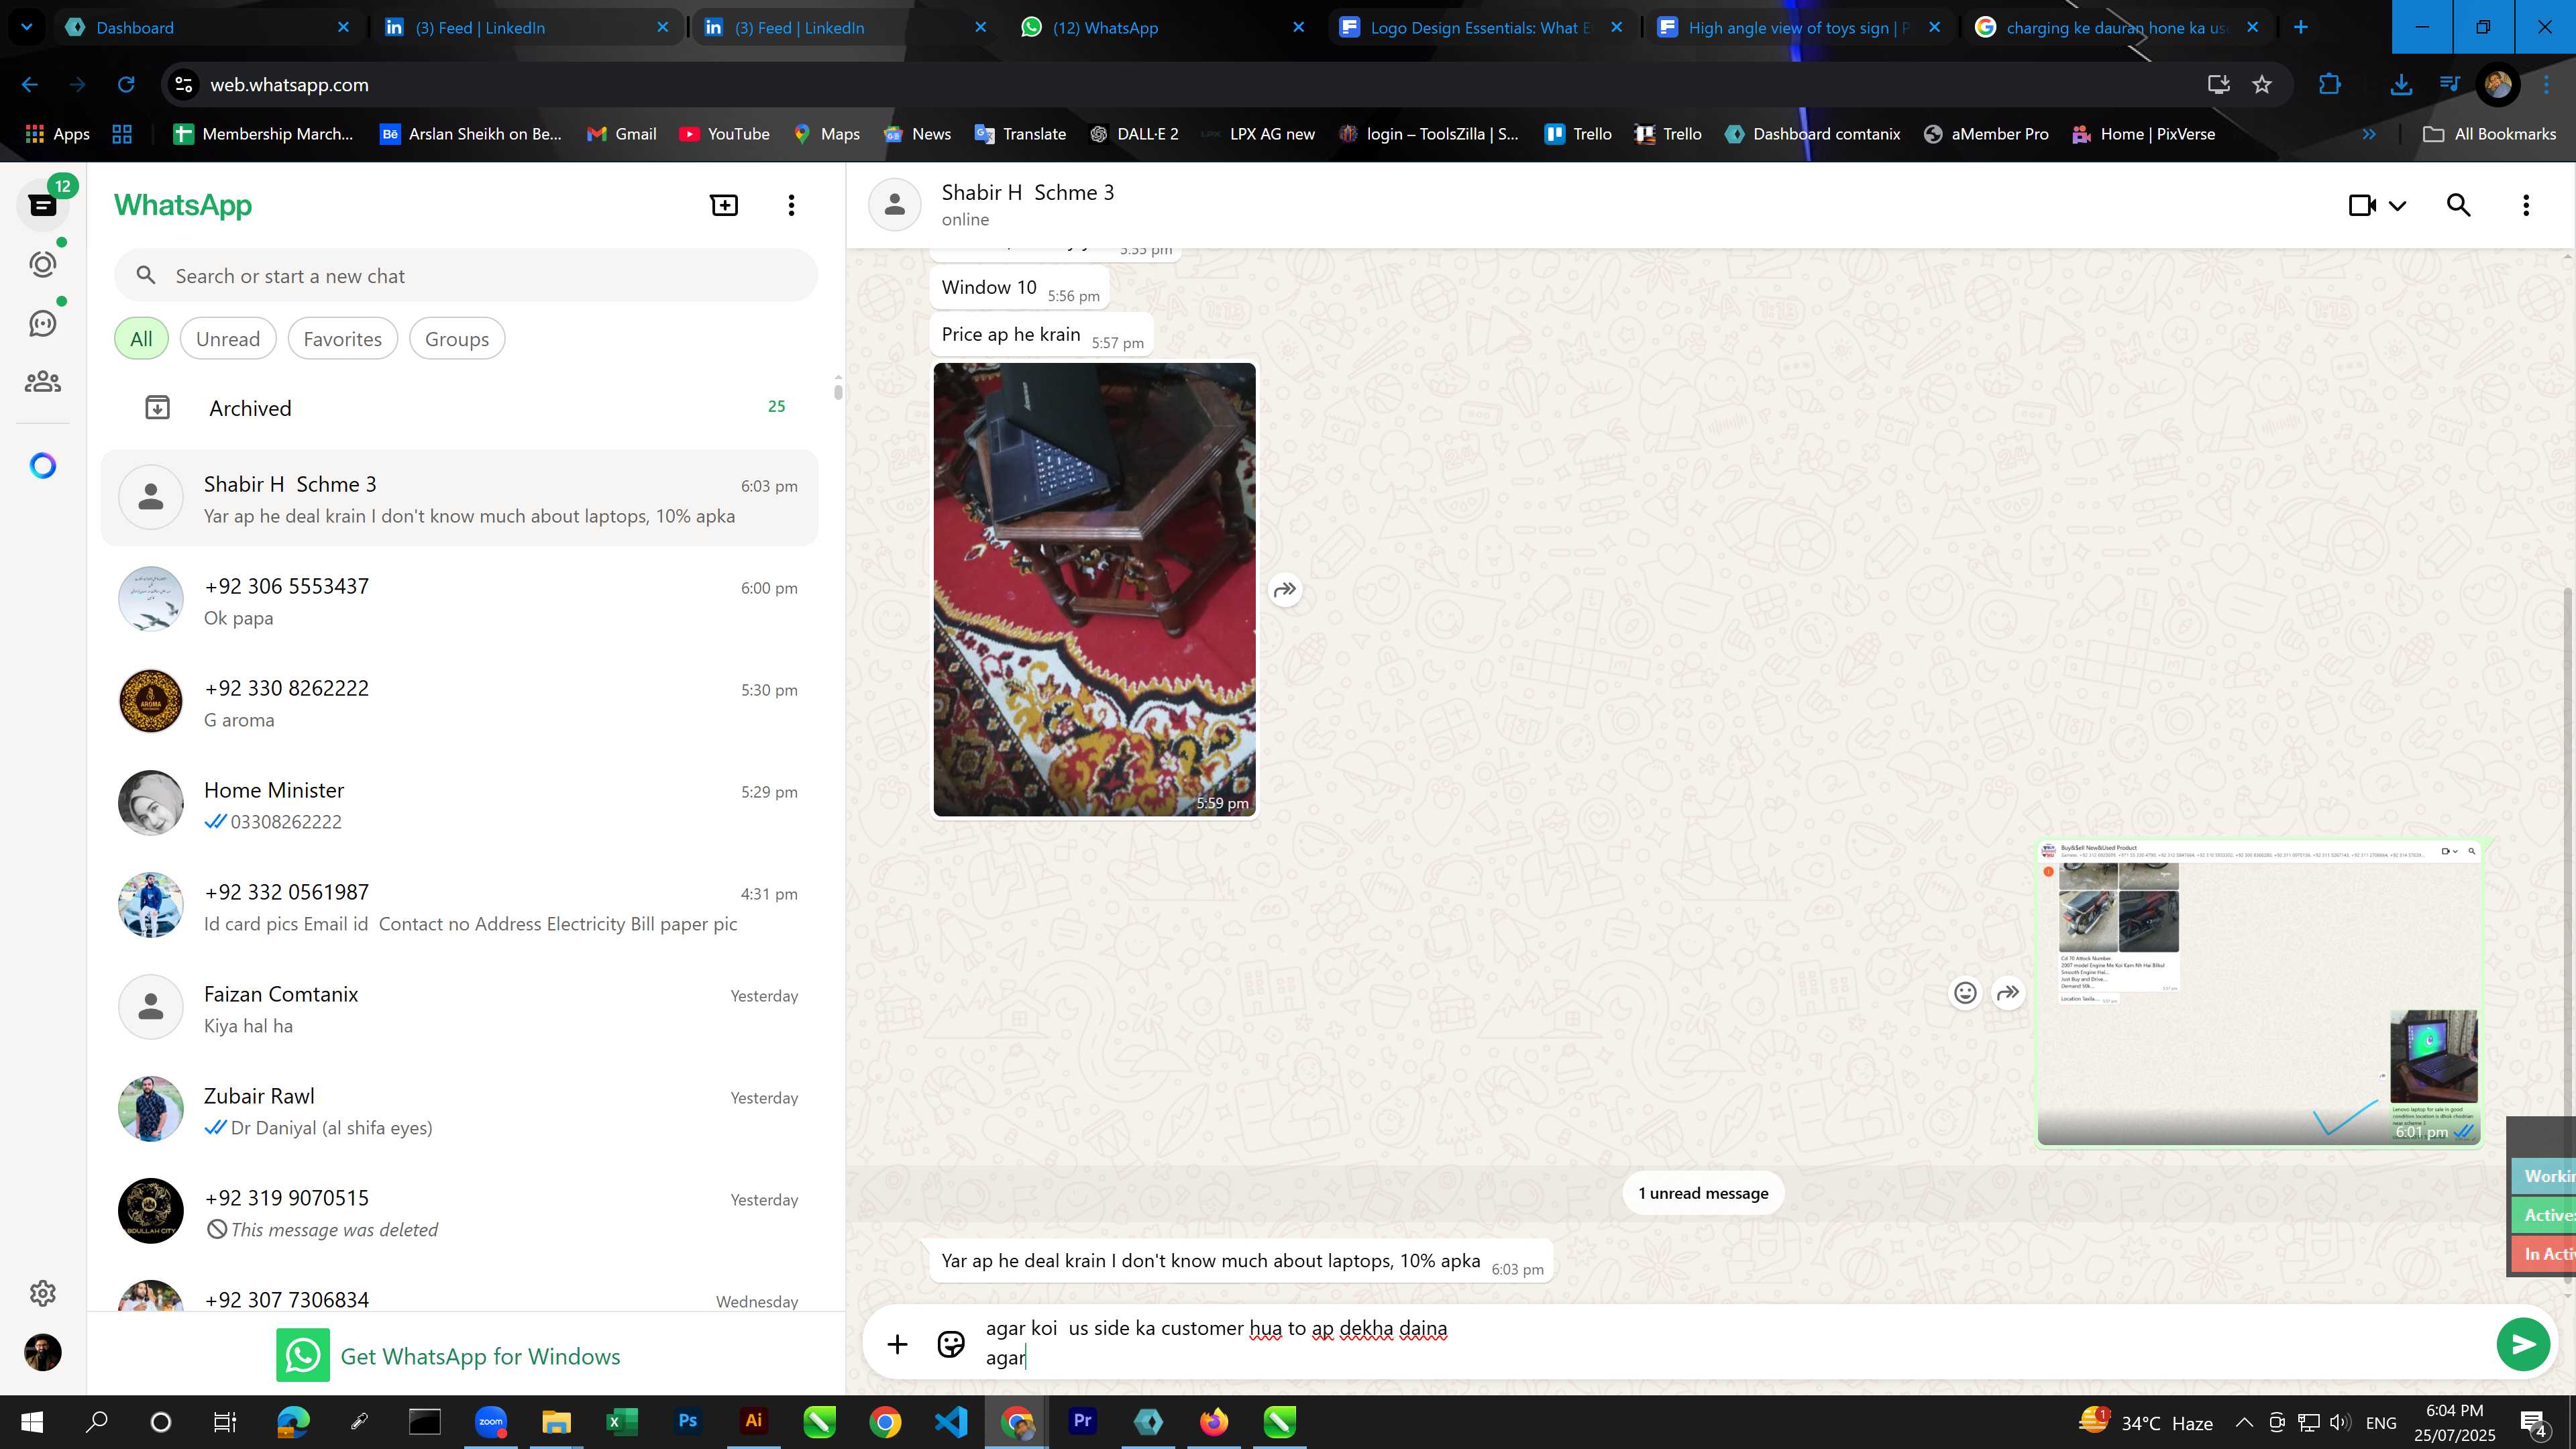Open the YouTube bookmark
Screen dimensions: 2576x1449
(x=724, y=134)
